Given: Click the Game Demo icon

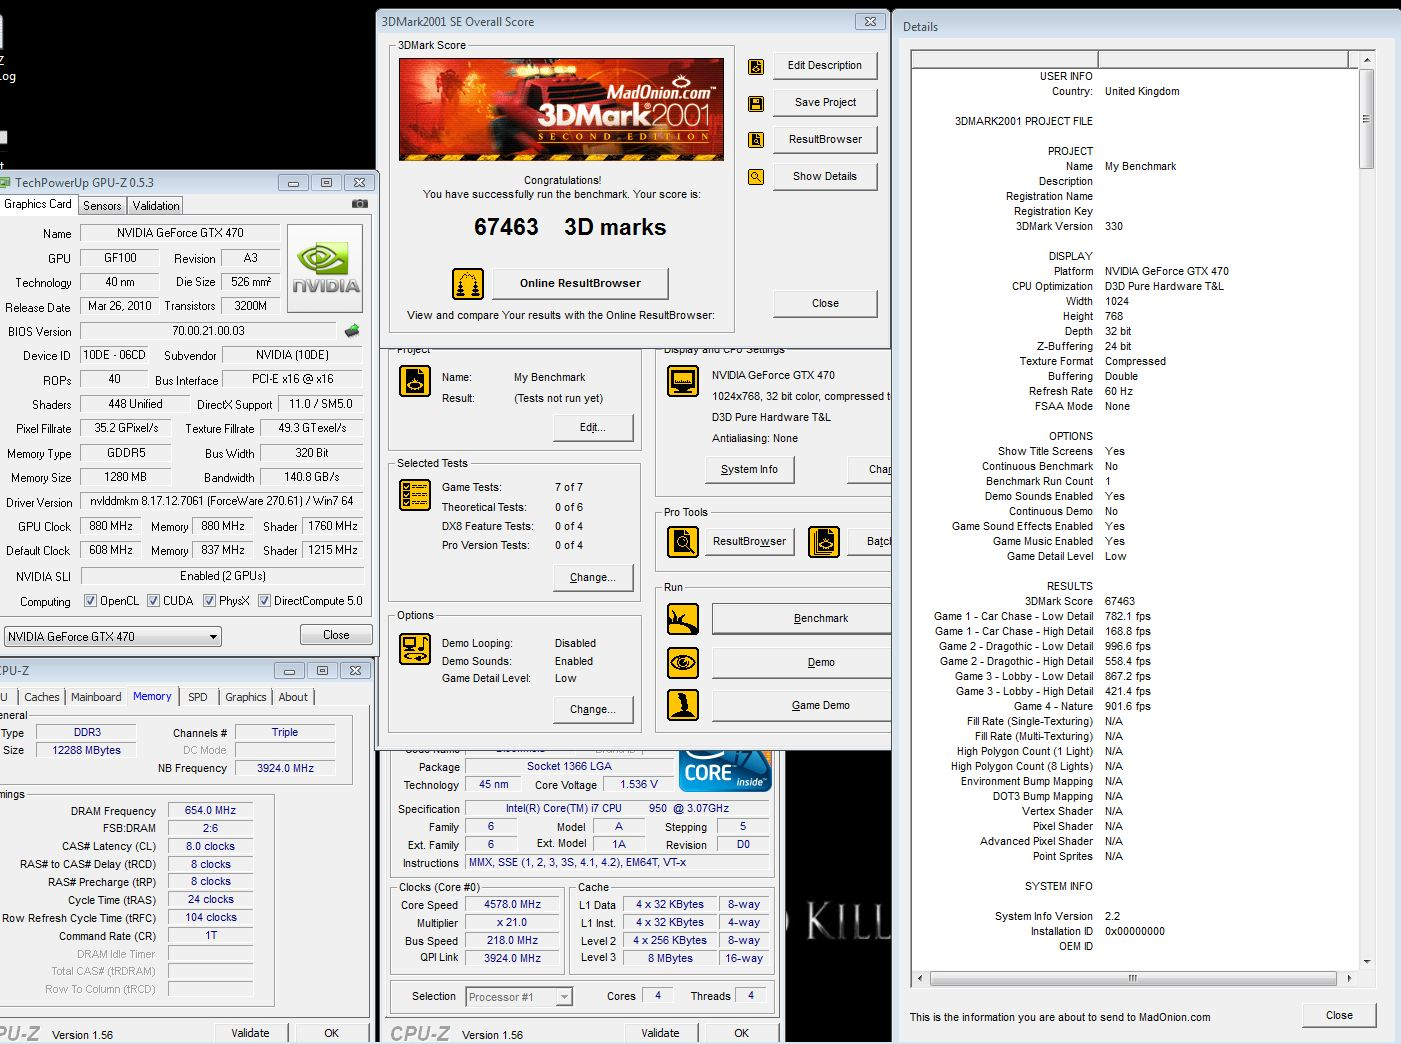Looking at the screenshot, I should tap(683, 705).
